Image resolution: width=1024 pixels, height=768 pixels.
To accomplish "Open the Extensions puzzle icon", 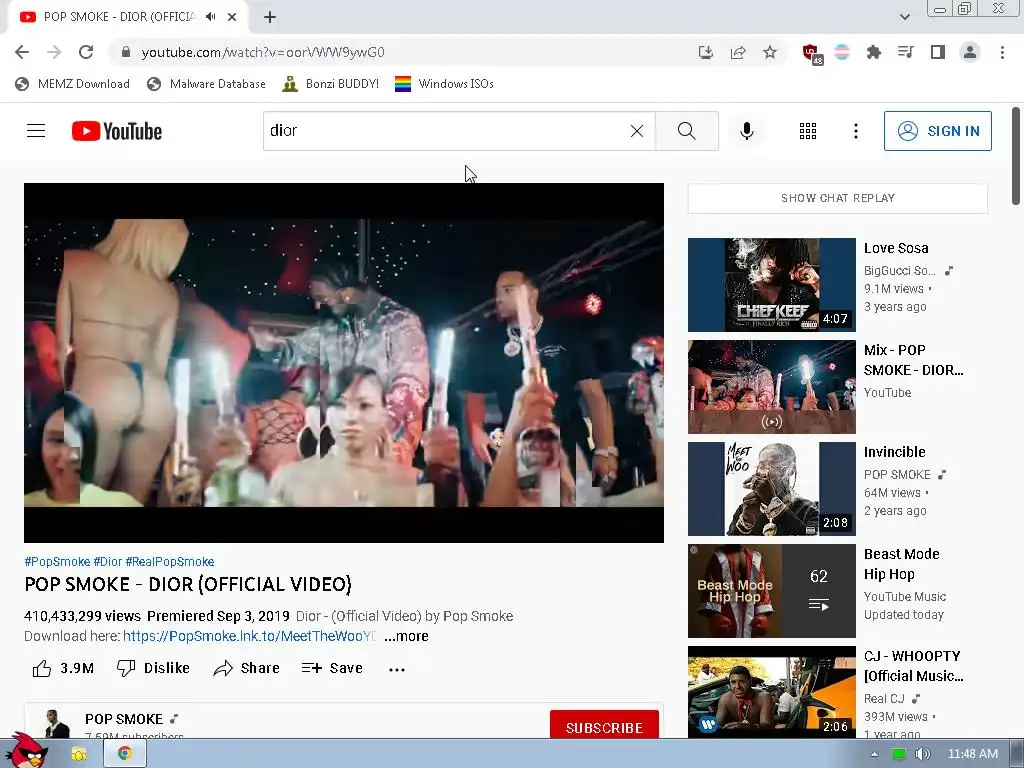I will pyautogui.click(x=874, y=52).
